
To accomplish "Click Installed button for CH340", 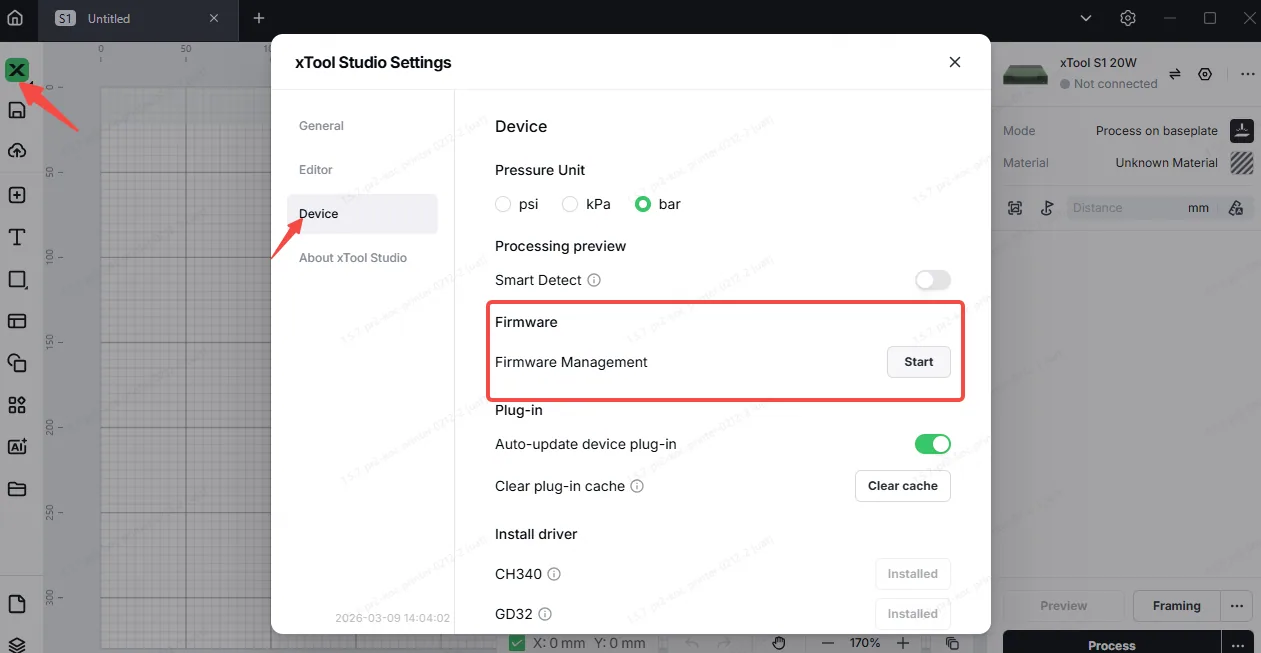I will (x=913, y=574).
